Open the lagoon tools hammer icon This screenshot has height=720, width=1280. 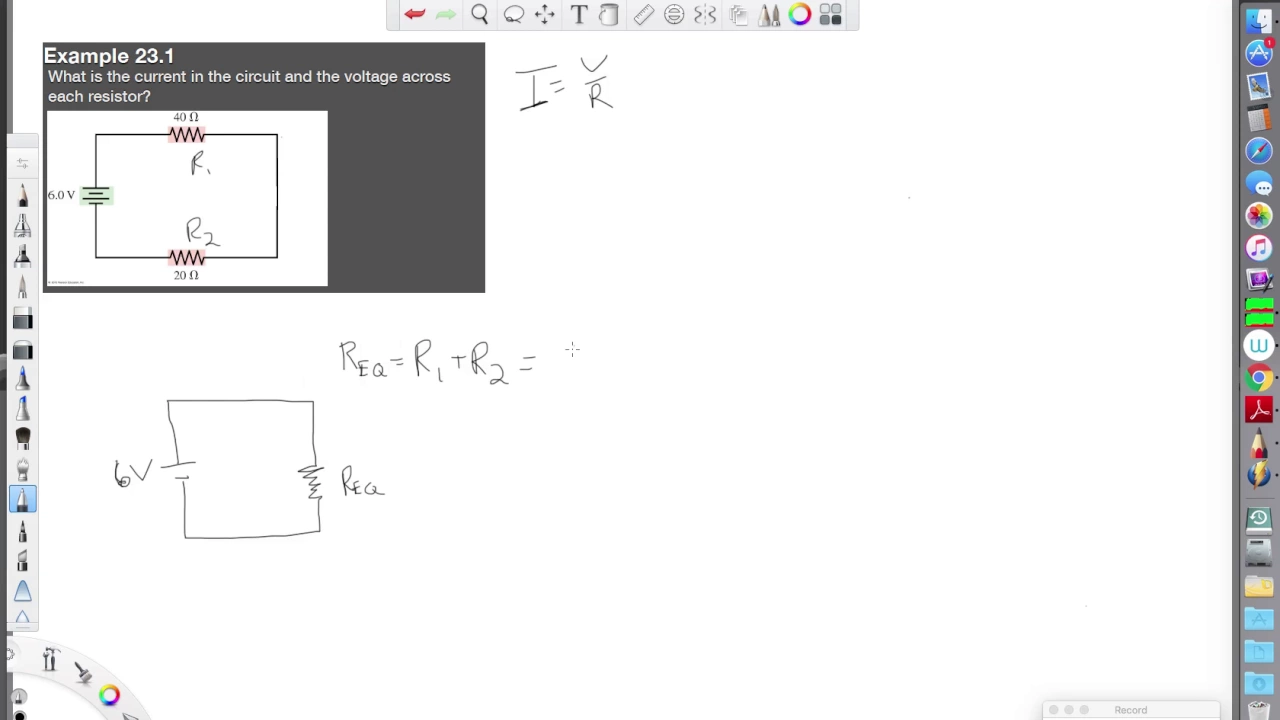click(50, 660)
